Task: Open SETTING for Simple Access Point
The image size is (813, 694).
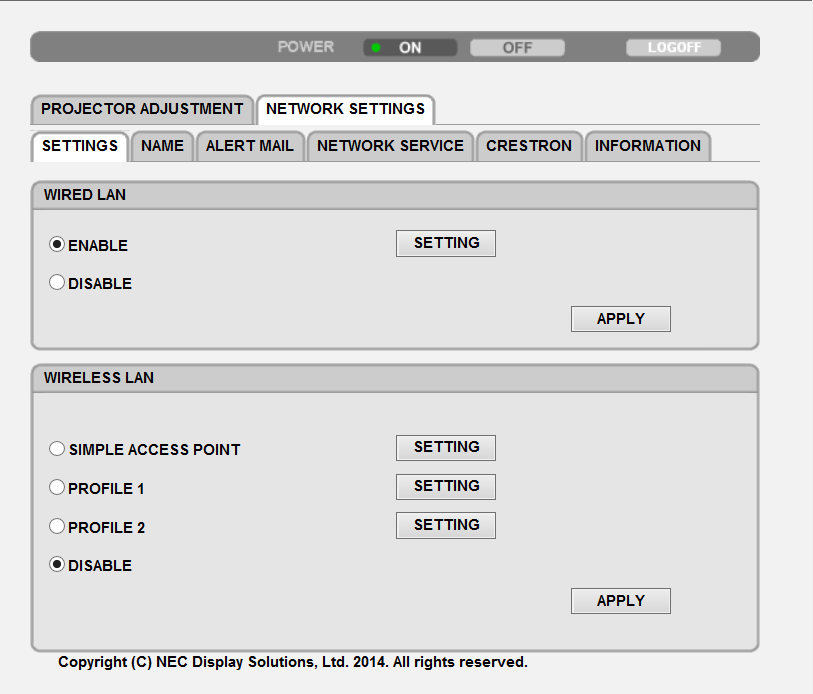Action: pos(446,448)
